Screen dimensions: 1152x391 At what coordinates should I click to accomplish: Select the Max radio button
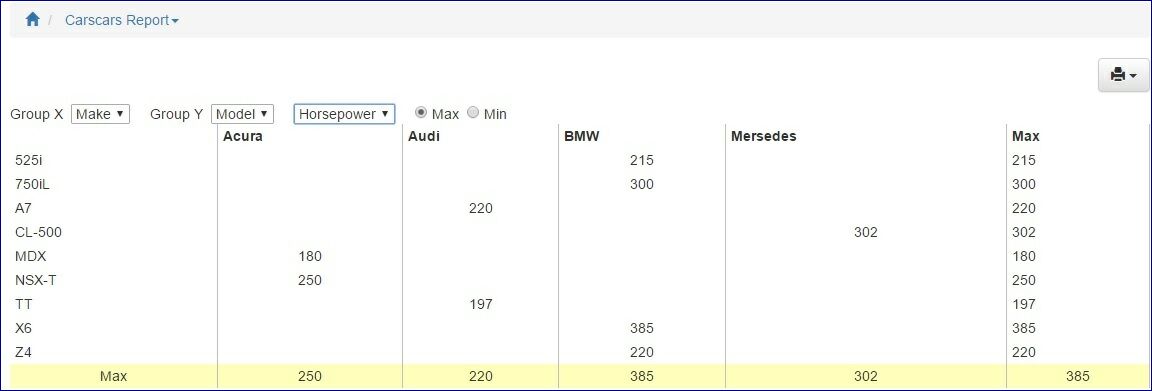[x=421, y=112]
